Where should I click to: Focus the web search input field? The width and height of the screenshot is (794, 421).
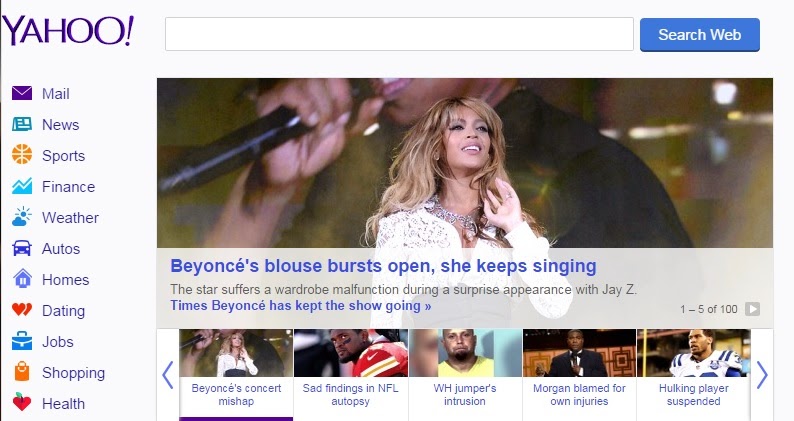[399, 34]
